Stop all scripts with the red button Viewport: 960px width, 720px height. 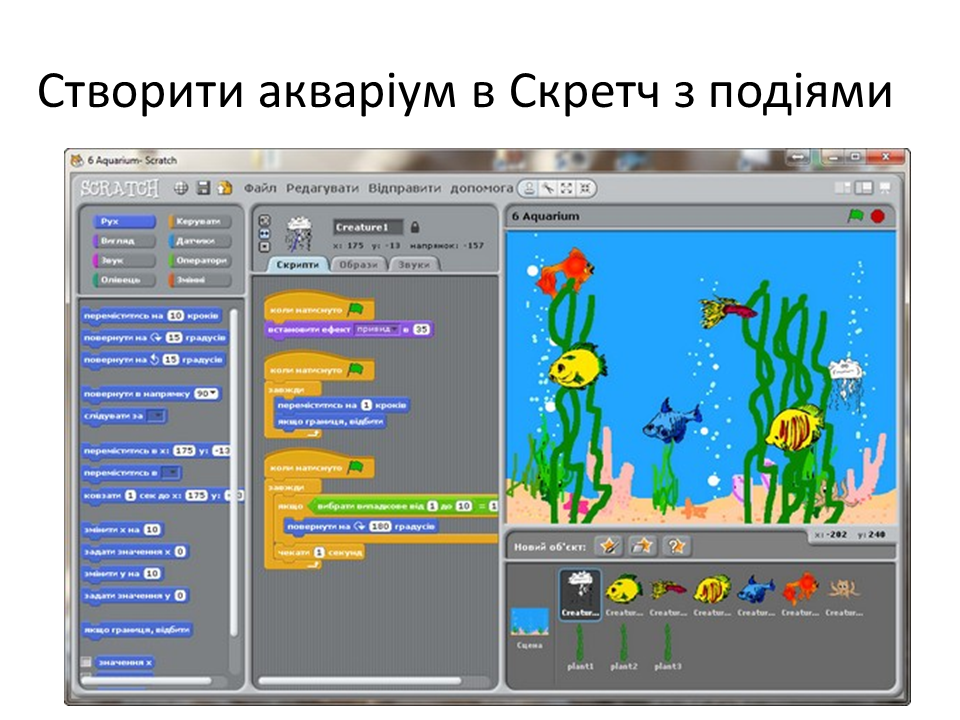click(878, 216)
